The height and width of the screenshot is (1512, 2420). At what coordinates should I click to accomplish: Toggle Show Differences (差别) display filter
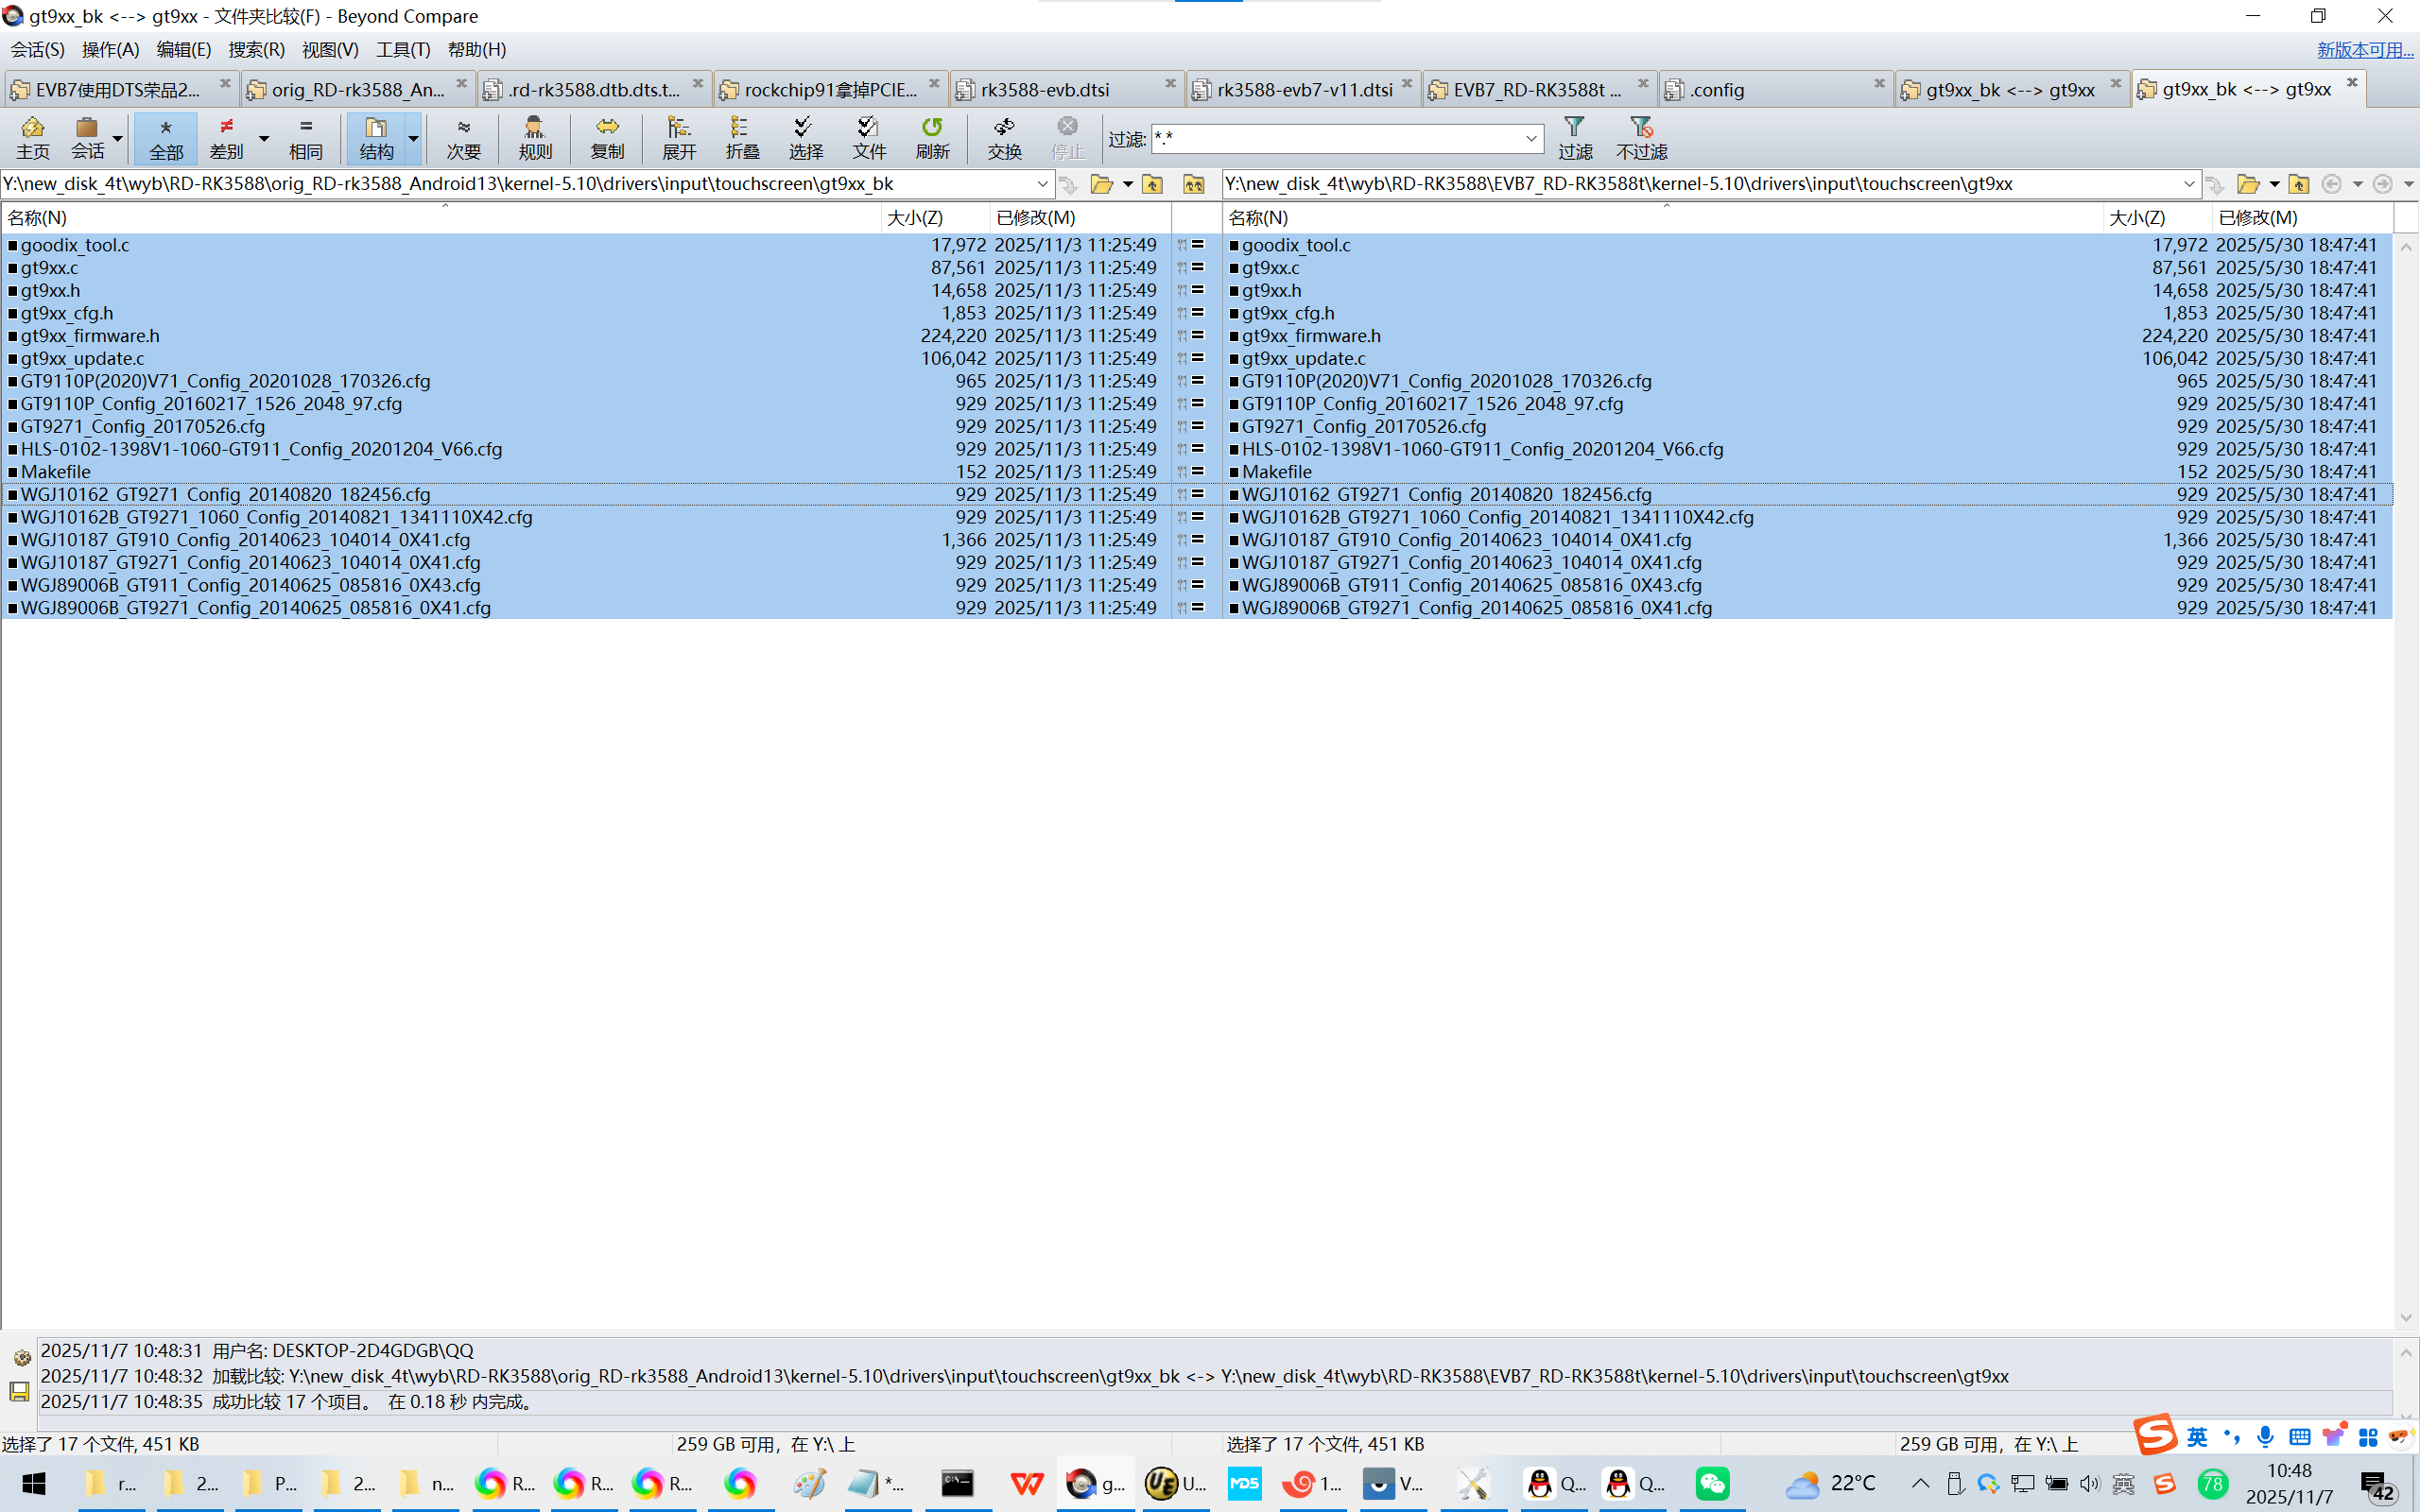pyautogui.click(x=227, y=137)
